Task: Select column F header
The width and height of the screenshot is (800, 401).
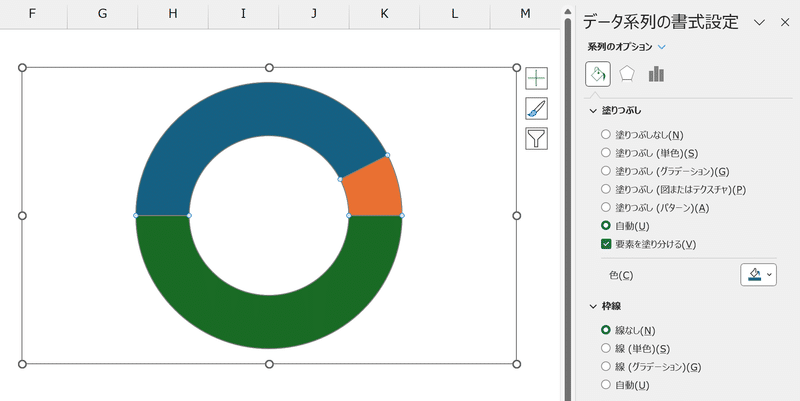Action: (x=32, y=14)
